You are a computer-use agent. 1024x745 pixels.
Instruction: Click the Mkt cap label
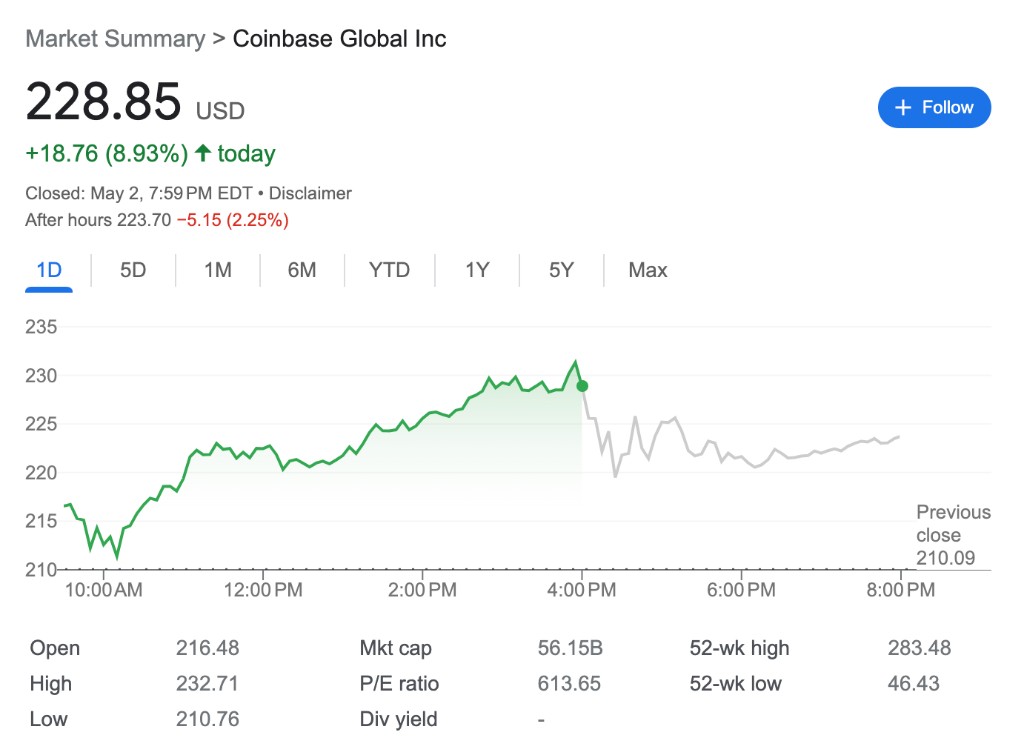point(395,648)
